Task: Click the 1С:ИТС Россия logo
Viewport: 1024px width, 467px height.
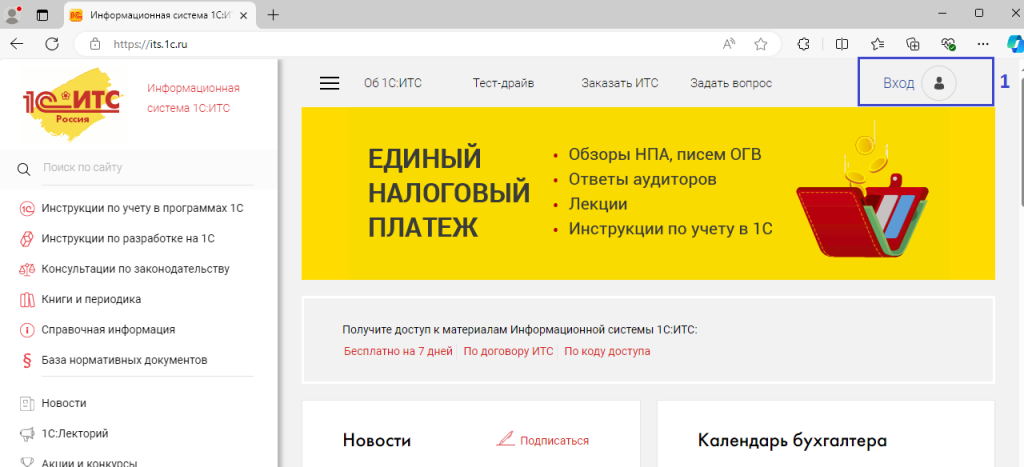Action: [x=72, y=105]
